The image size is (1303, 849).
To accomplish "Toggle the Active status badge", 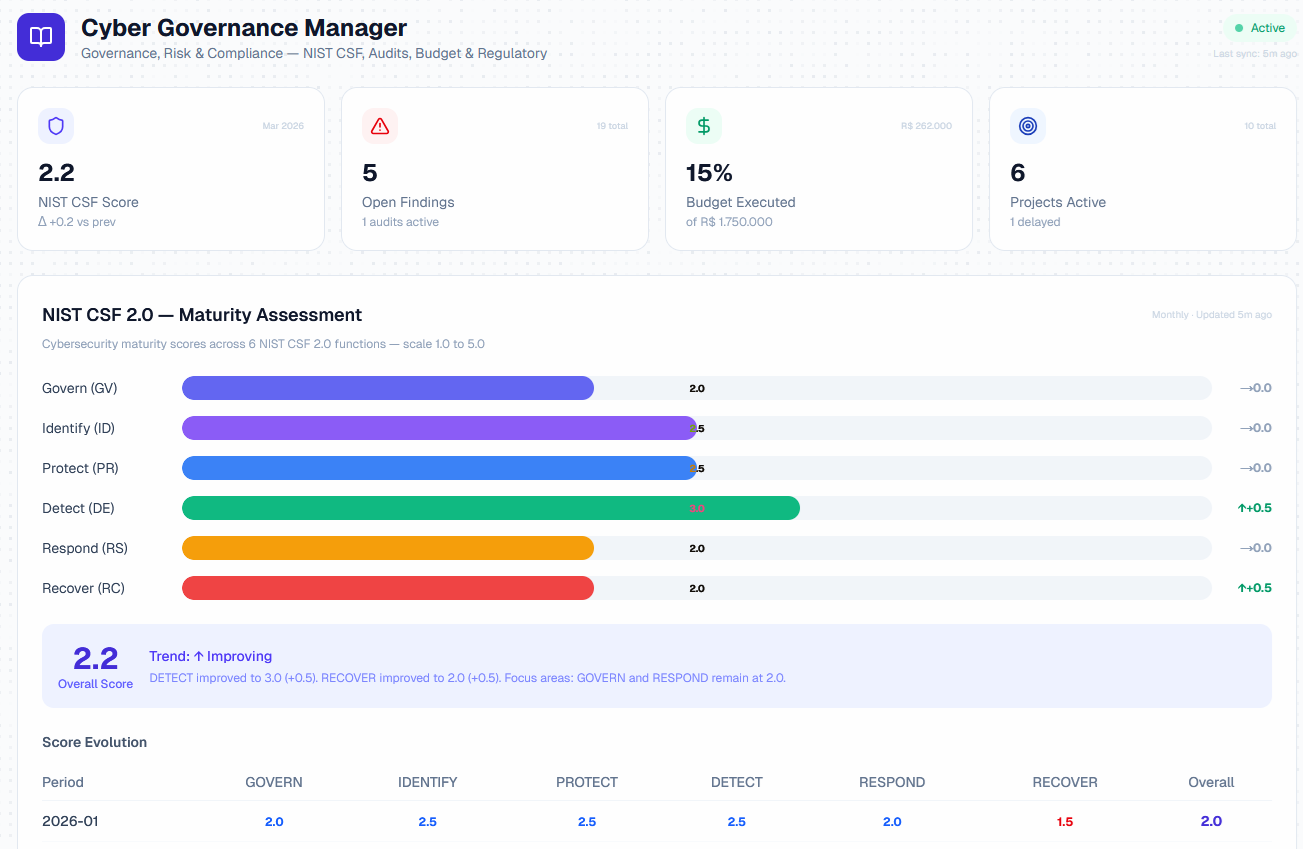I will pyautogui.click(x=1260, y=28).
